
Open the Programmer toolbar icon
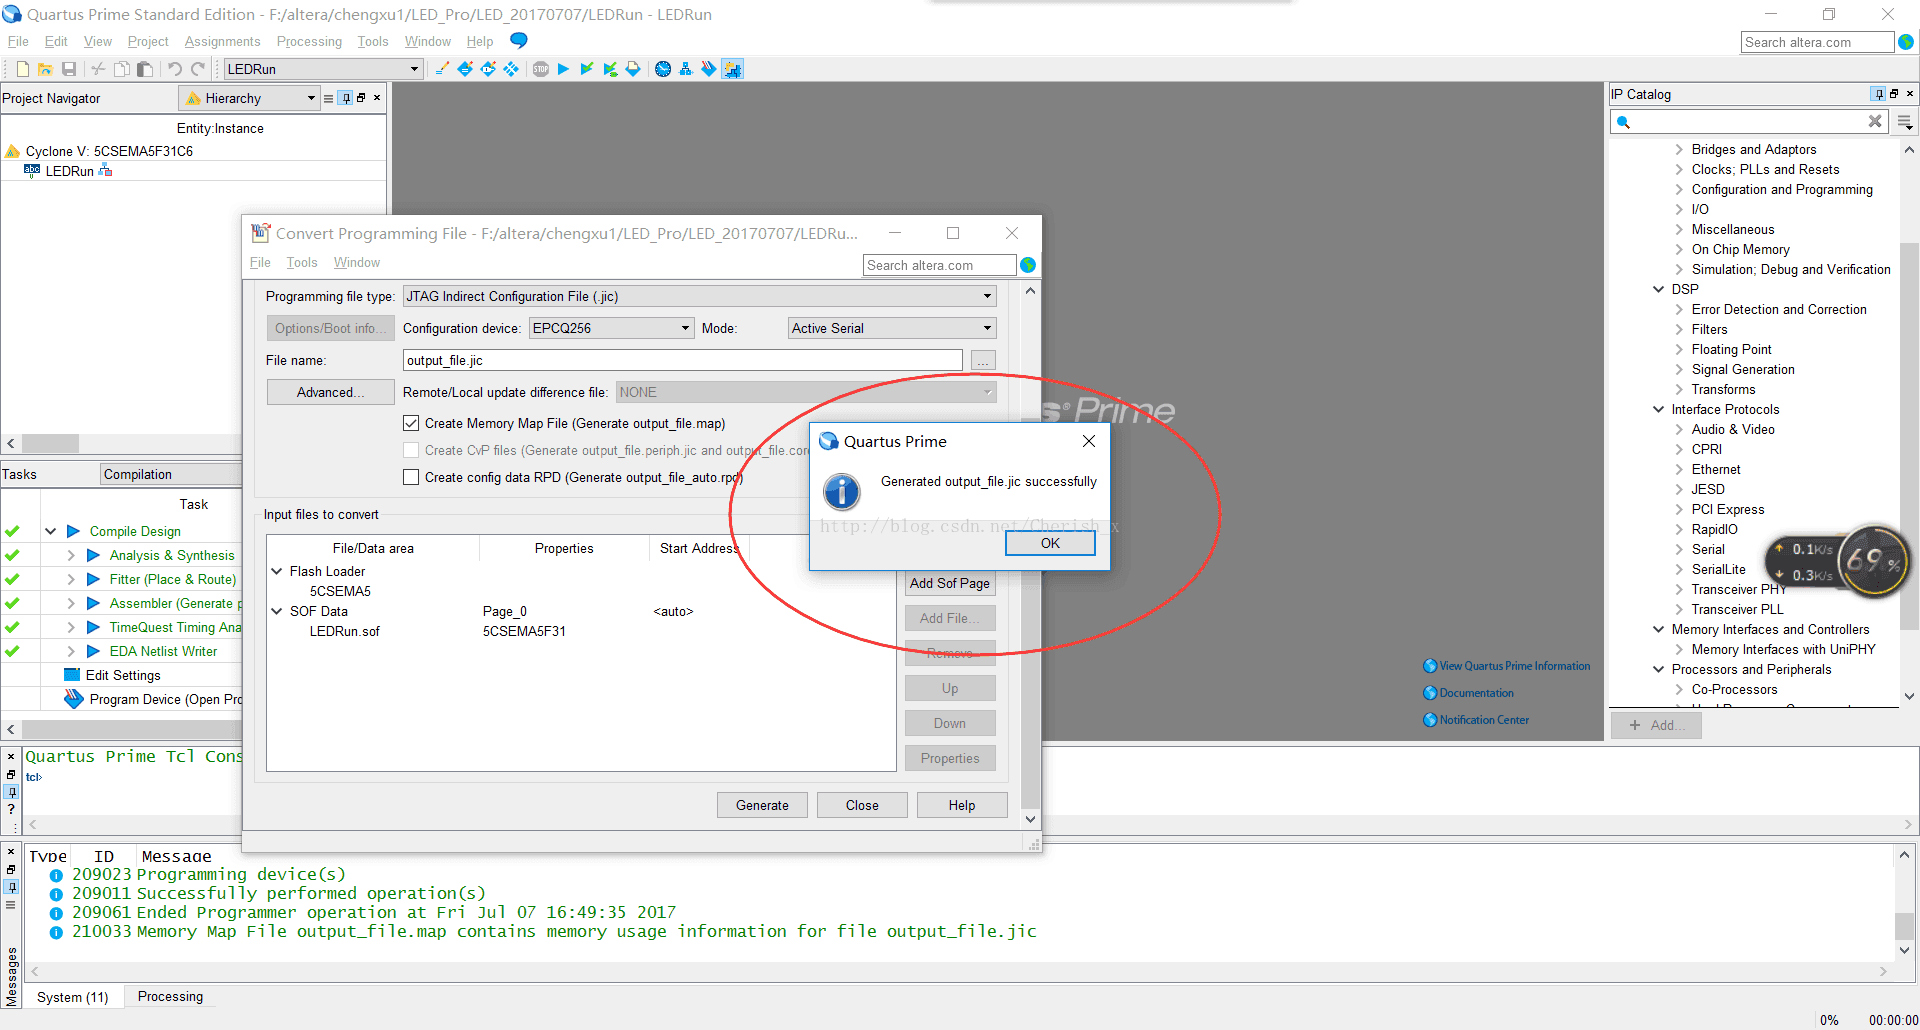pos(709,69)
